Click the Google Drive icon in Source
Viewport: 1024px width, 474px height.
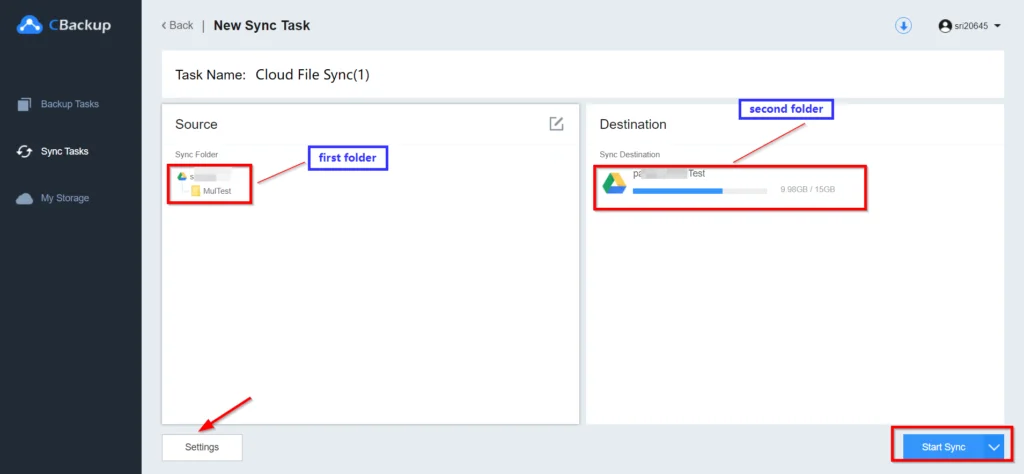[182, 176]
